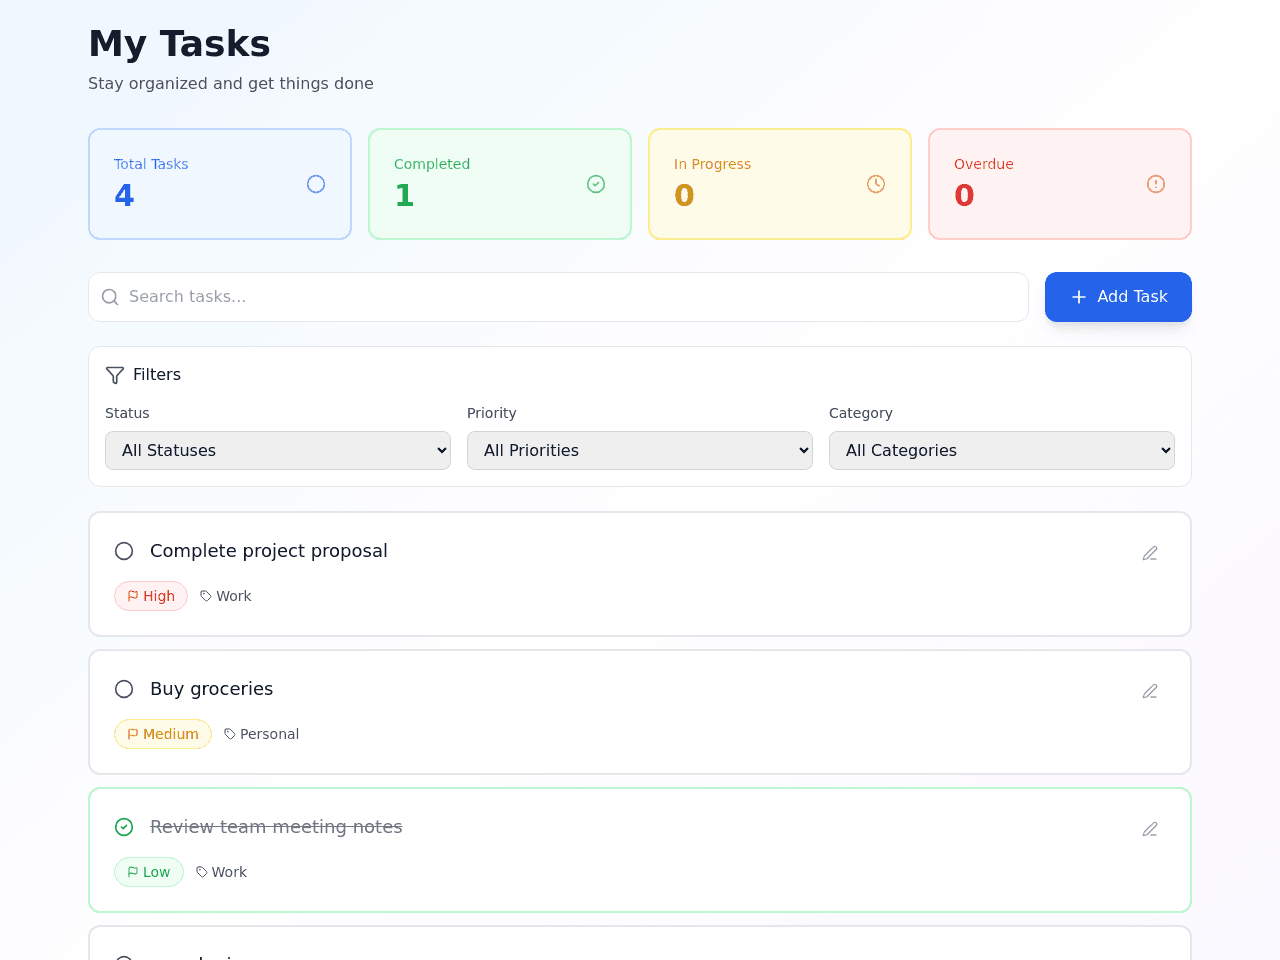The height and width of the screenshot is (960, 1280).
Task: Click the Category filter label
Action: click(861, 413)
